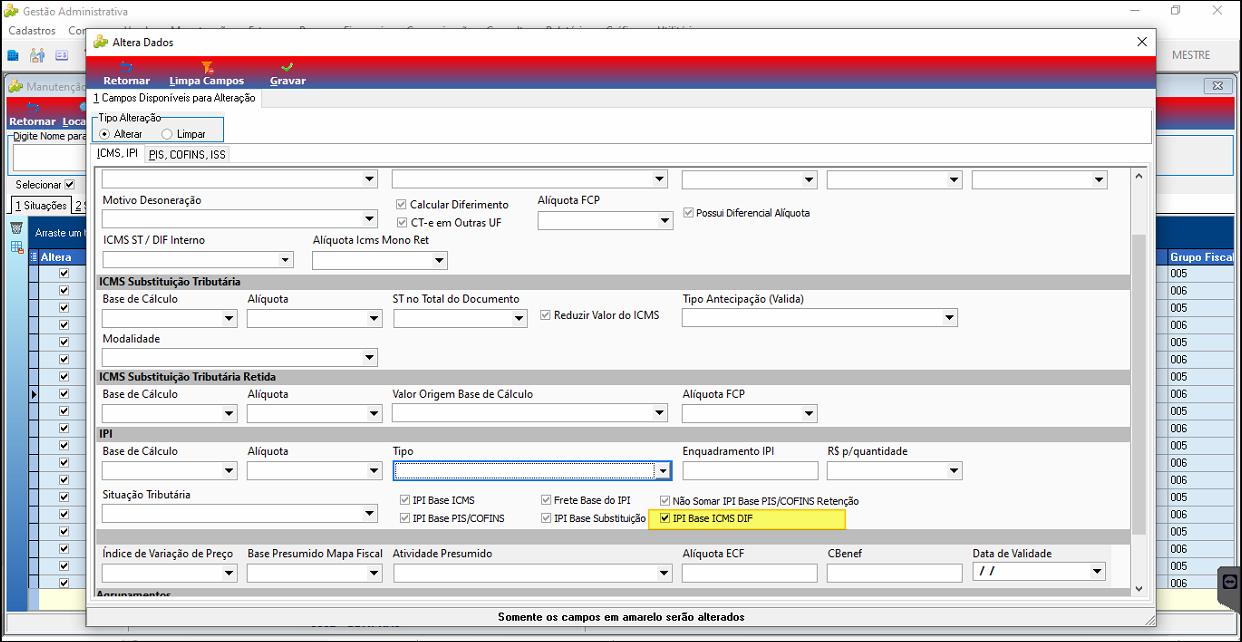1242x642 pixels.
Task: Toggle Frete Base do IPI checkbox
Action: (x=546, y=500)
